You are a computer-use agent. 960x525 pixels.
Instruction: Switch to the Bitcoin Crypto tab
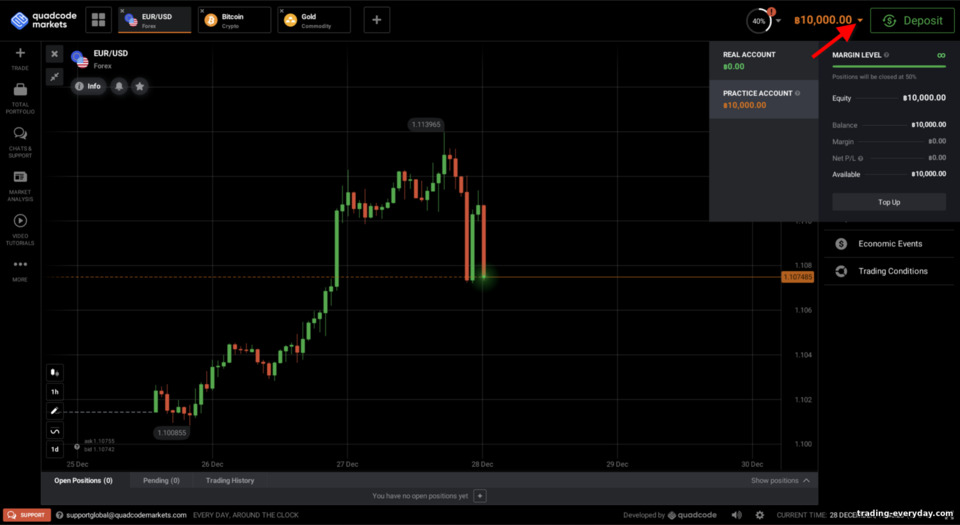tap(234, 20)
